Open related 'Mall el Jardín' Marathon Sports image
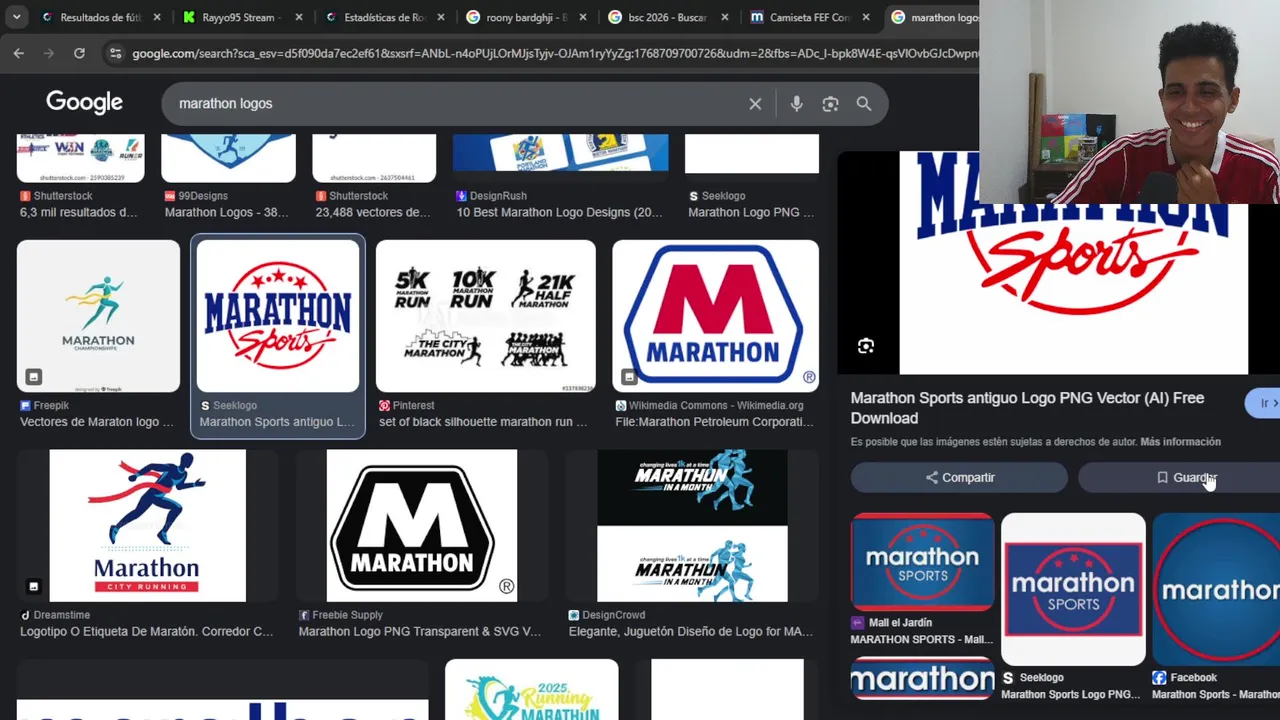Screen dimensions: 1280x720 [x=922, y=562]
